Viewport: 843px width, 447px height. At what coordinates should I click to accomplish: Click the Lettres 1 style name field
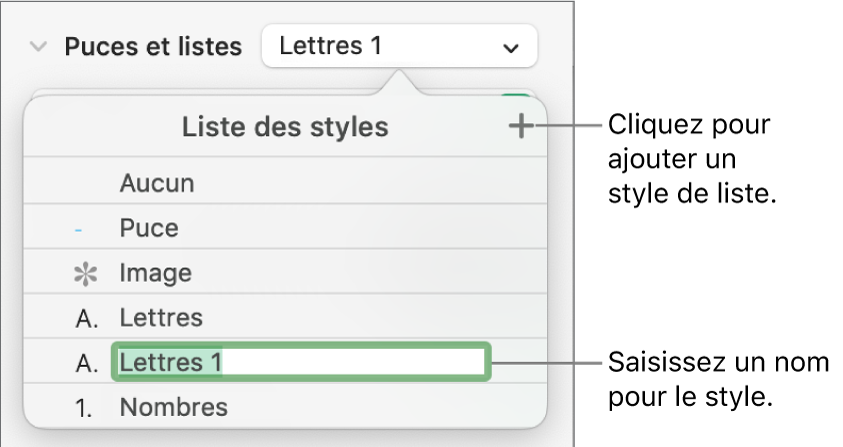[300, 363]
